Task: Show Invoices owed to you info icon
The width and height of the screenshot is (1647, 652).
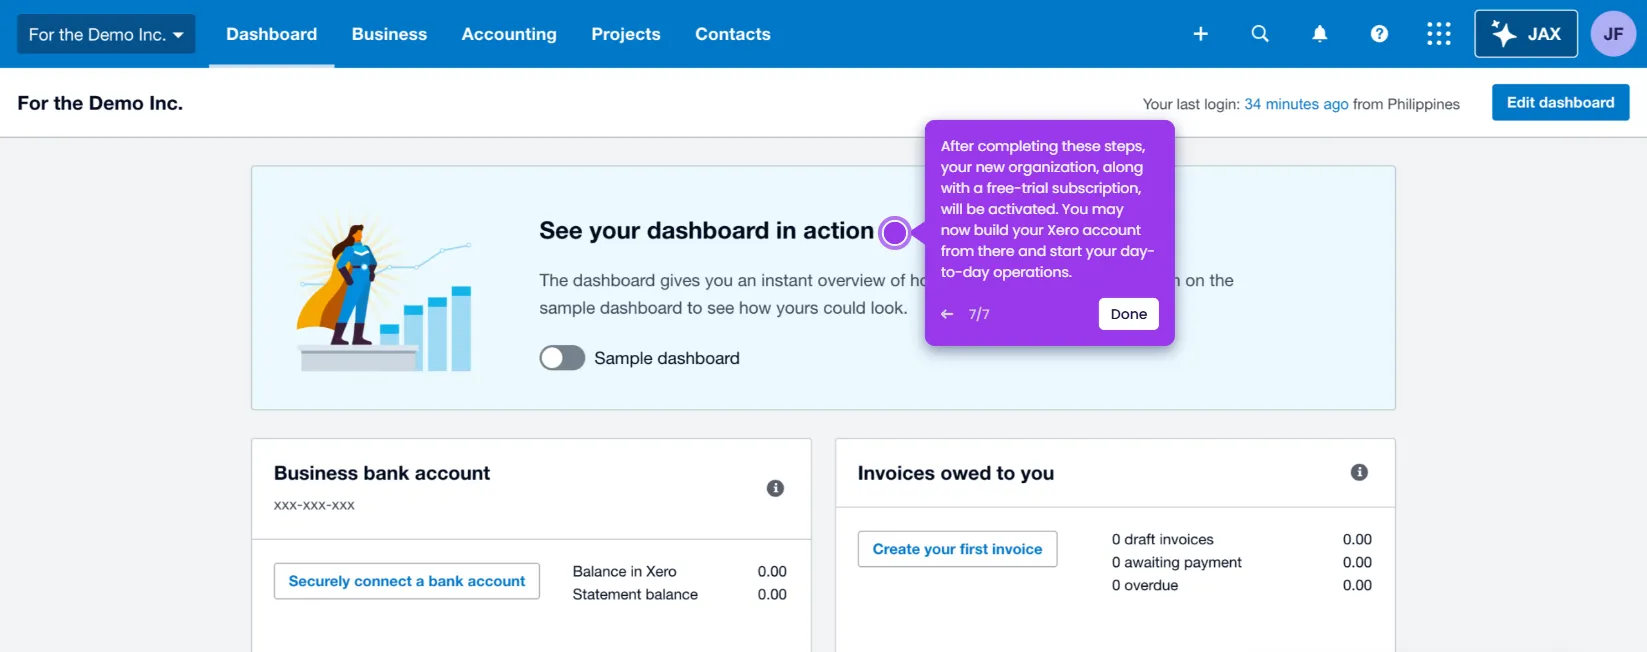Action: pyautogui.click(x=1359, y=472)
